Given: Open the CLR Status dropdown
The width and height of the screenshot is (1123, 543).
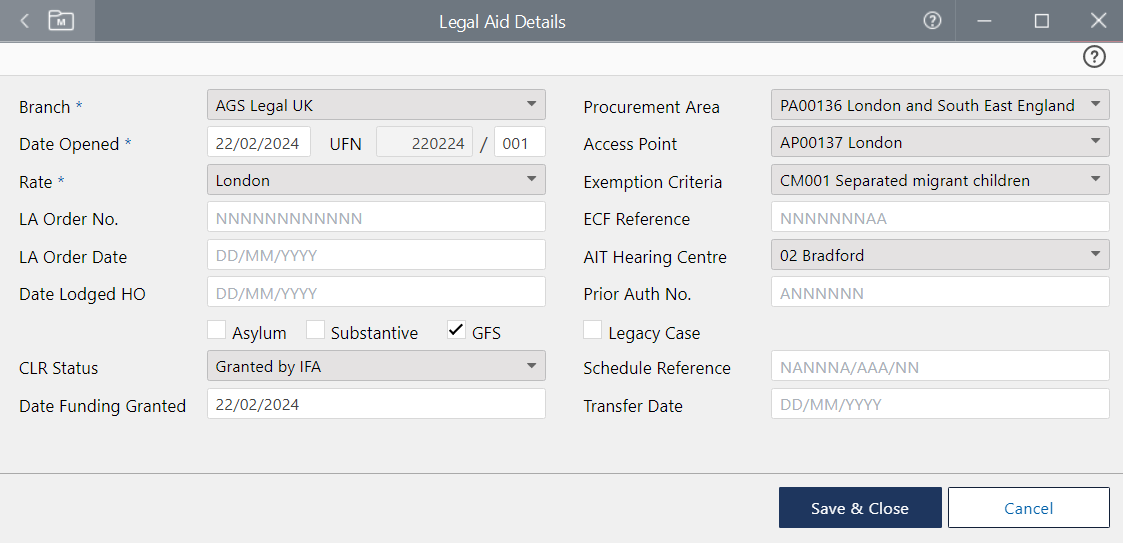Looking at the screenshot, I should pos(376,366).
